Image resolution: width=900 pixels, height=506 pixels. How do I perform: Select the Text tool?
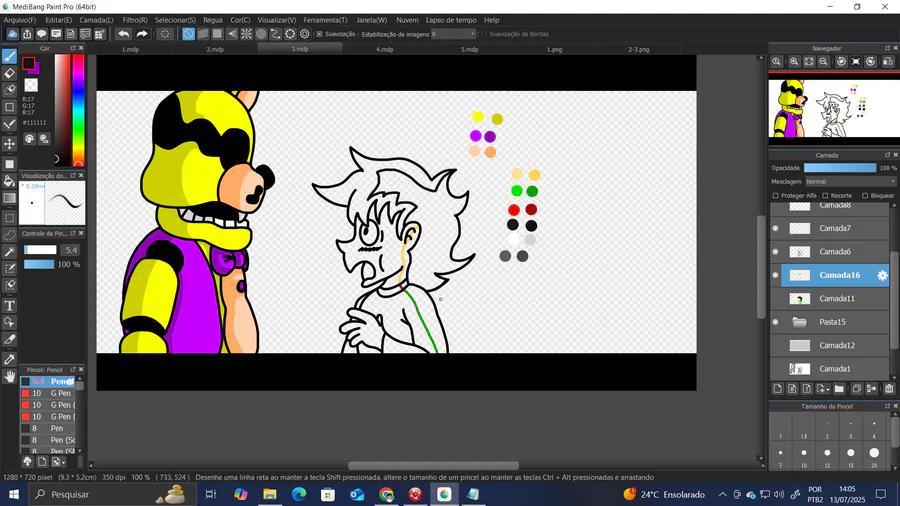coord(9,306)
